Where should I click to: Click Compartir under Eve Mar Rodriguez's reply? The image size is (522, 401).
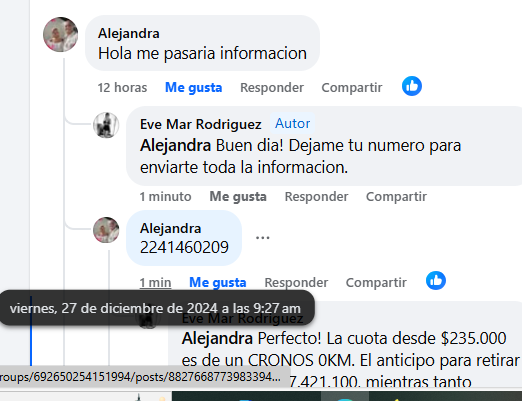point(396,197)
